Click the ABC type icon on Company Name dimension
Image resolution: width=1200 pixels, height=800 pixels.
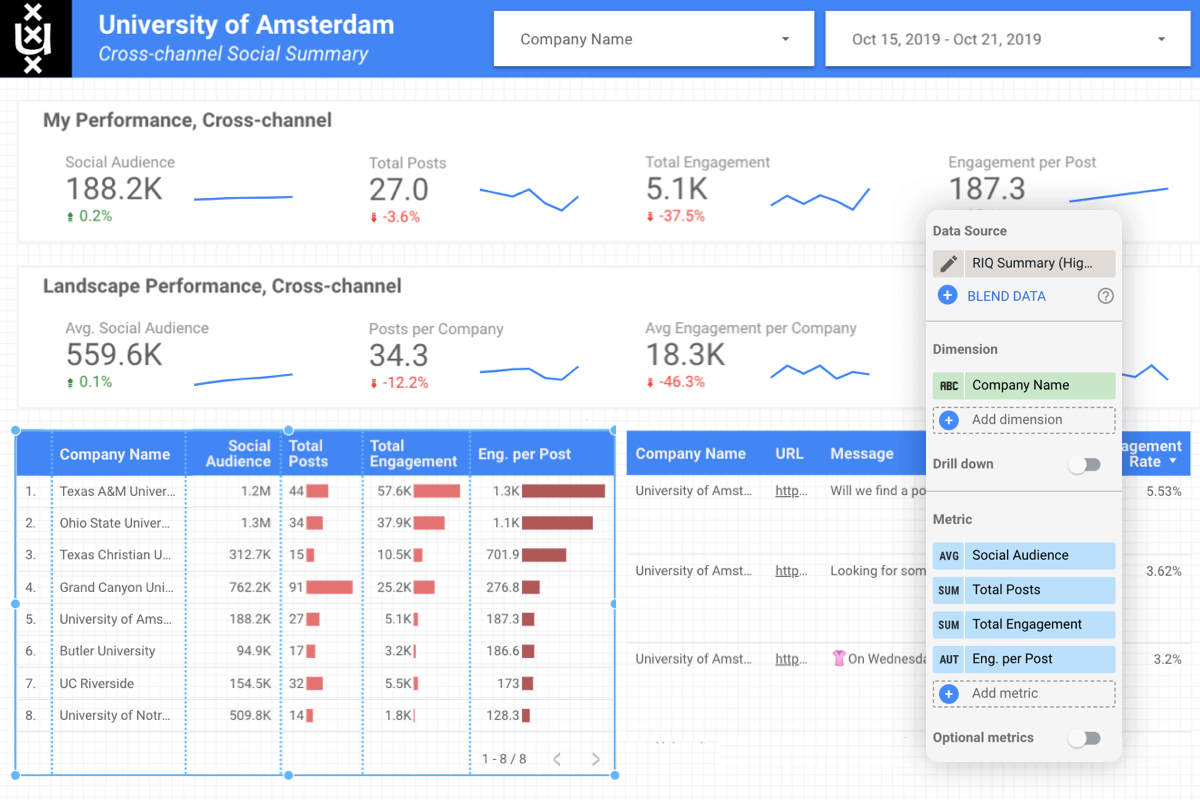tap(949, 385)
